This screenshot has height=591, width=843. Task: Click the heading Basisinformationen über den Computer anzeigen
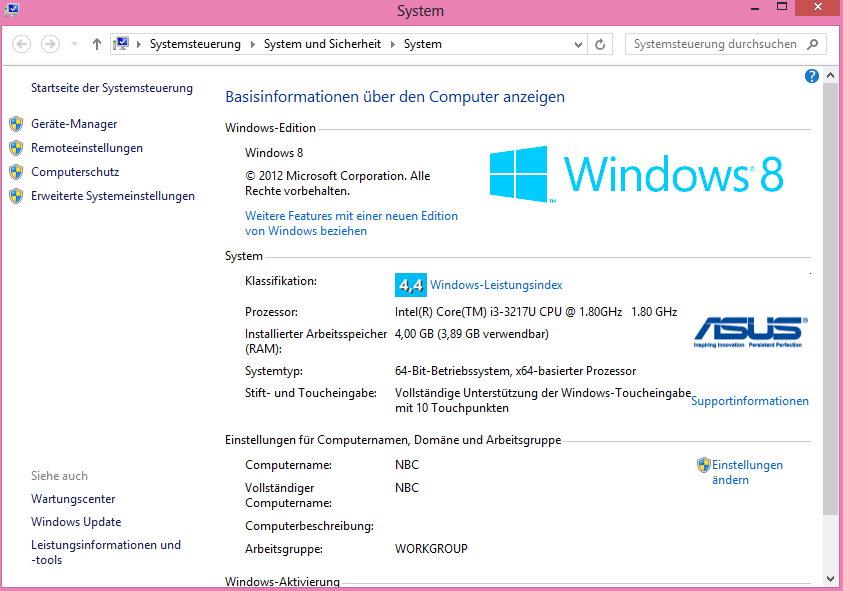pyautogui.click(x=395, y=97)
